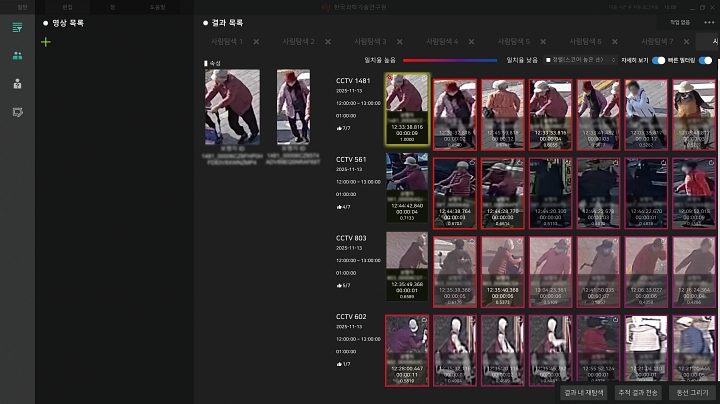Open the 편집 menu in top bar
Image resolution: width=720 pixels, height=404 pixels.
click(67, 6)
